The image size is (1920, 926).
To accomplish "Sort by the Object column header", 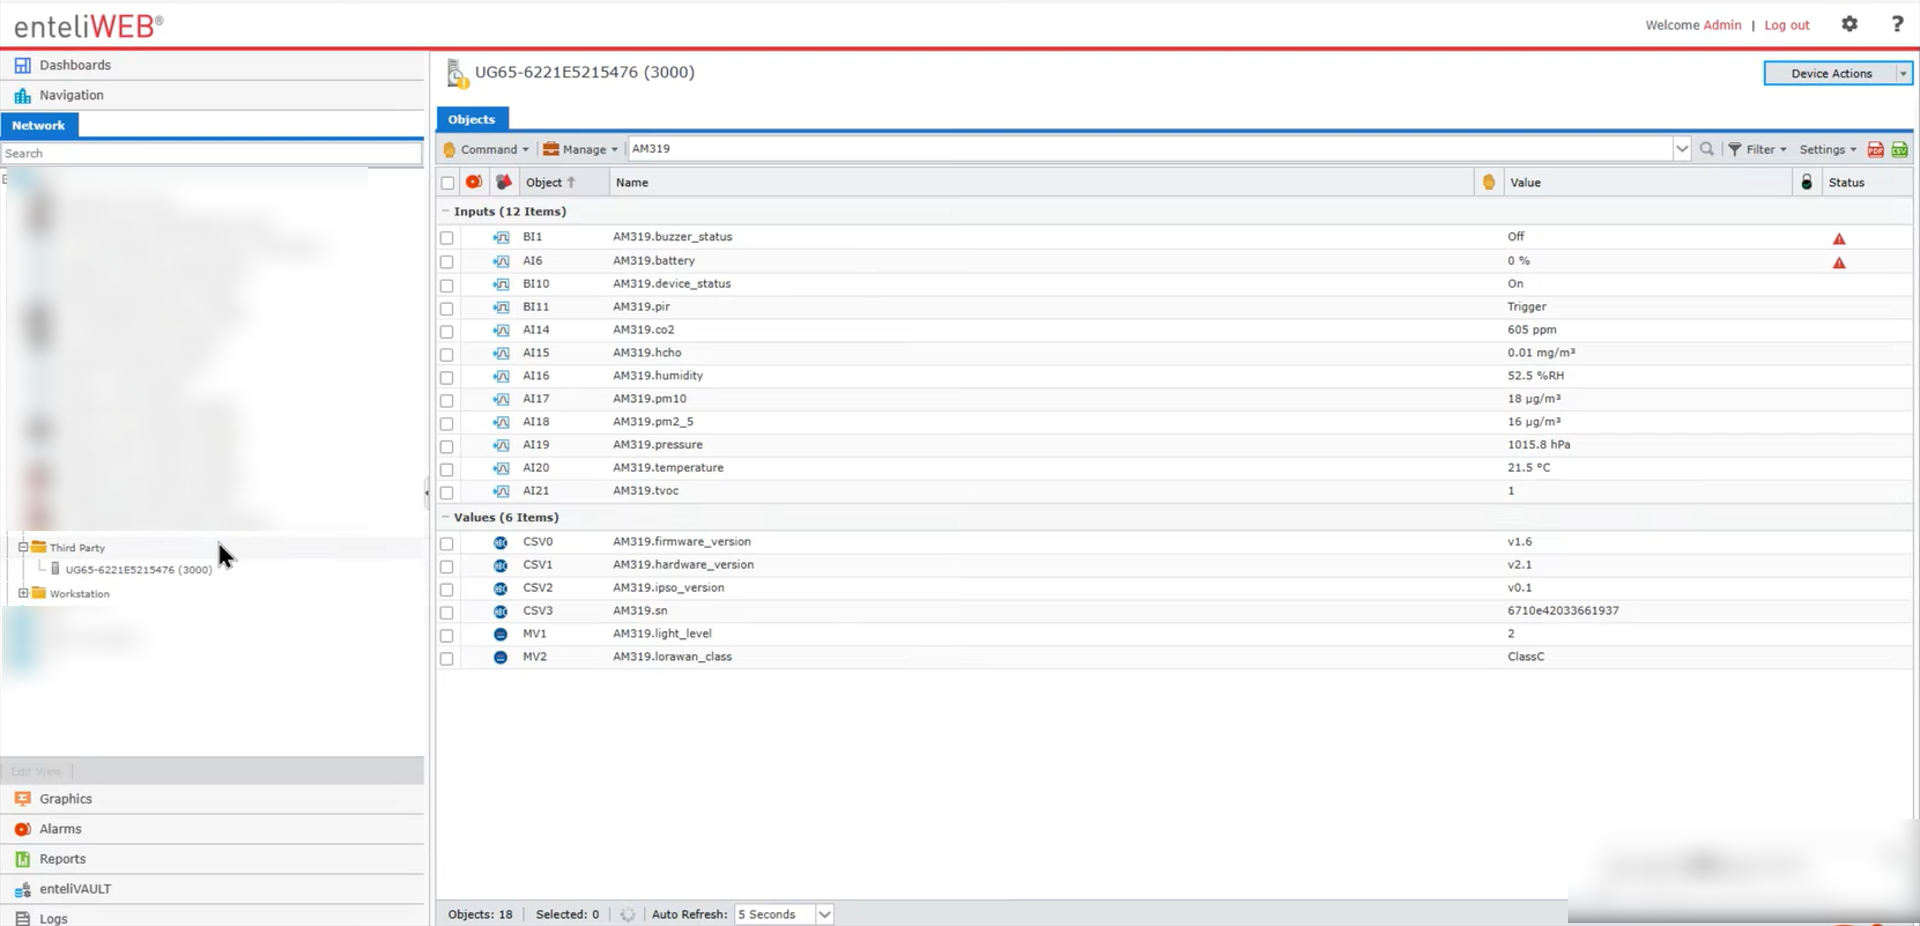I will click(x=564, y=182).
